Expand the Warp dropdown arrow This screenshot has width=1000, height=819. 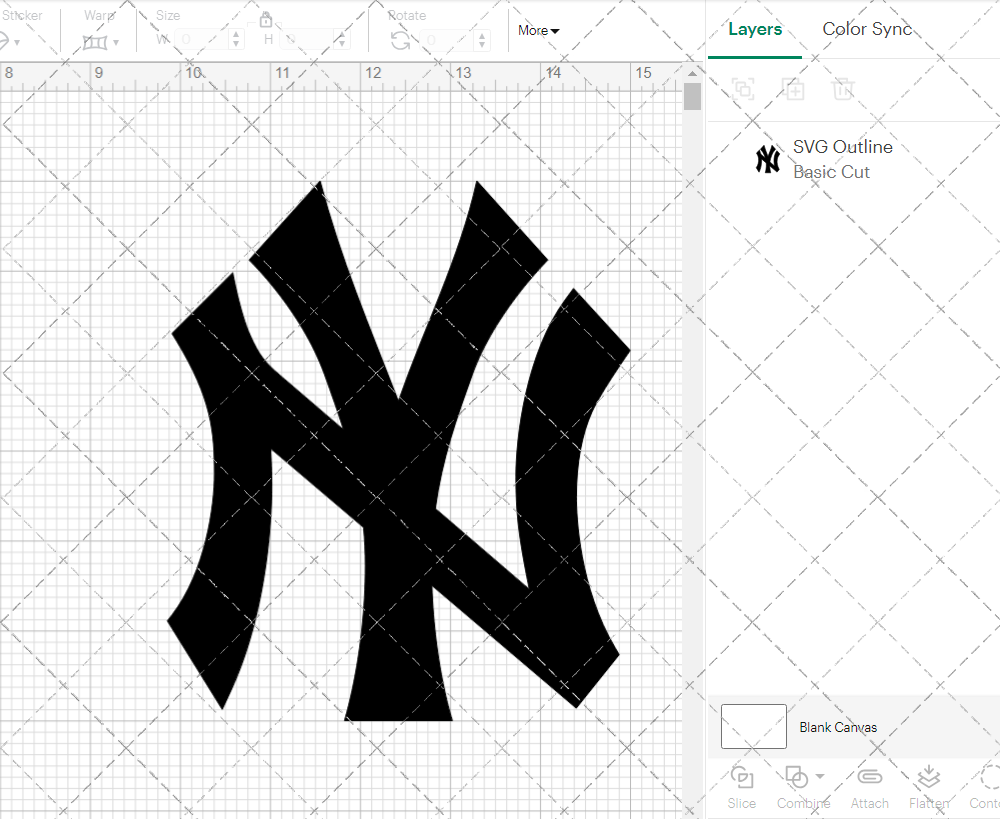tap(116, 43)
